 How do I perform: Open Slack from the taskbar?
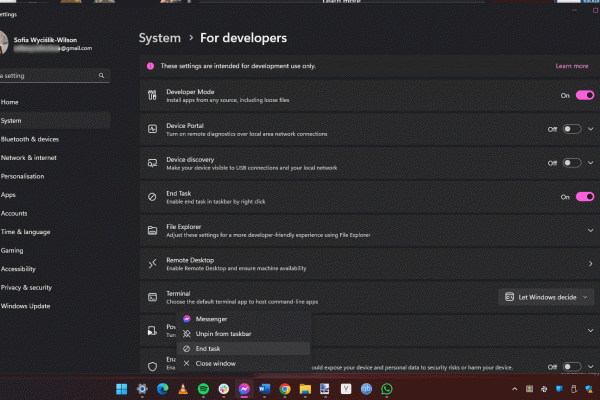click(224, 389)
